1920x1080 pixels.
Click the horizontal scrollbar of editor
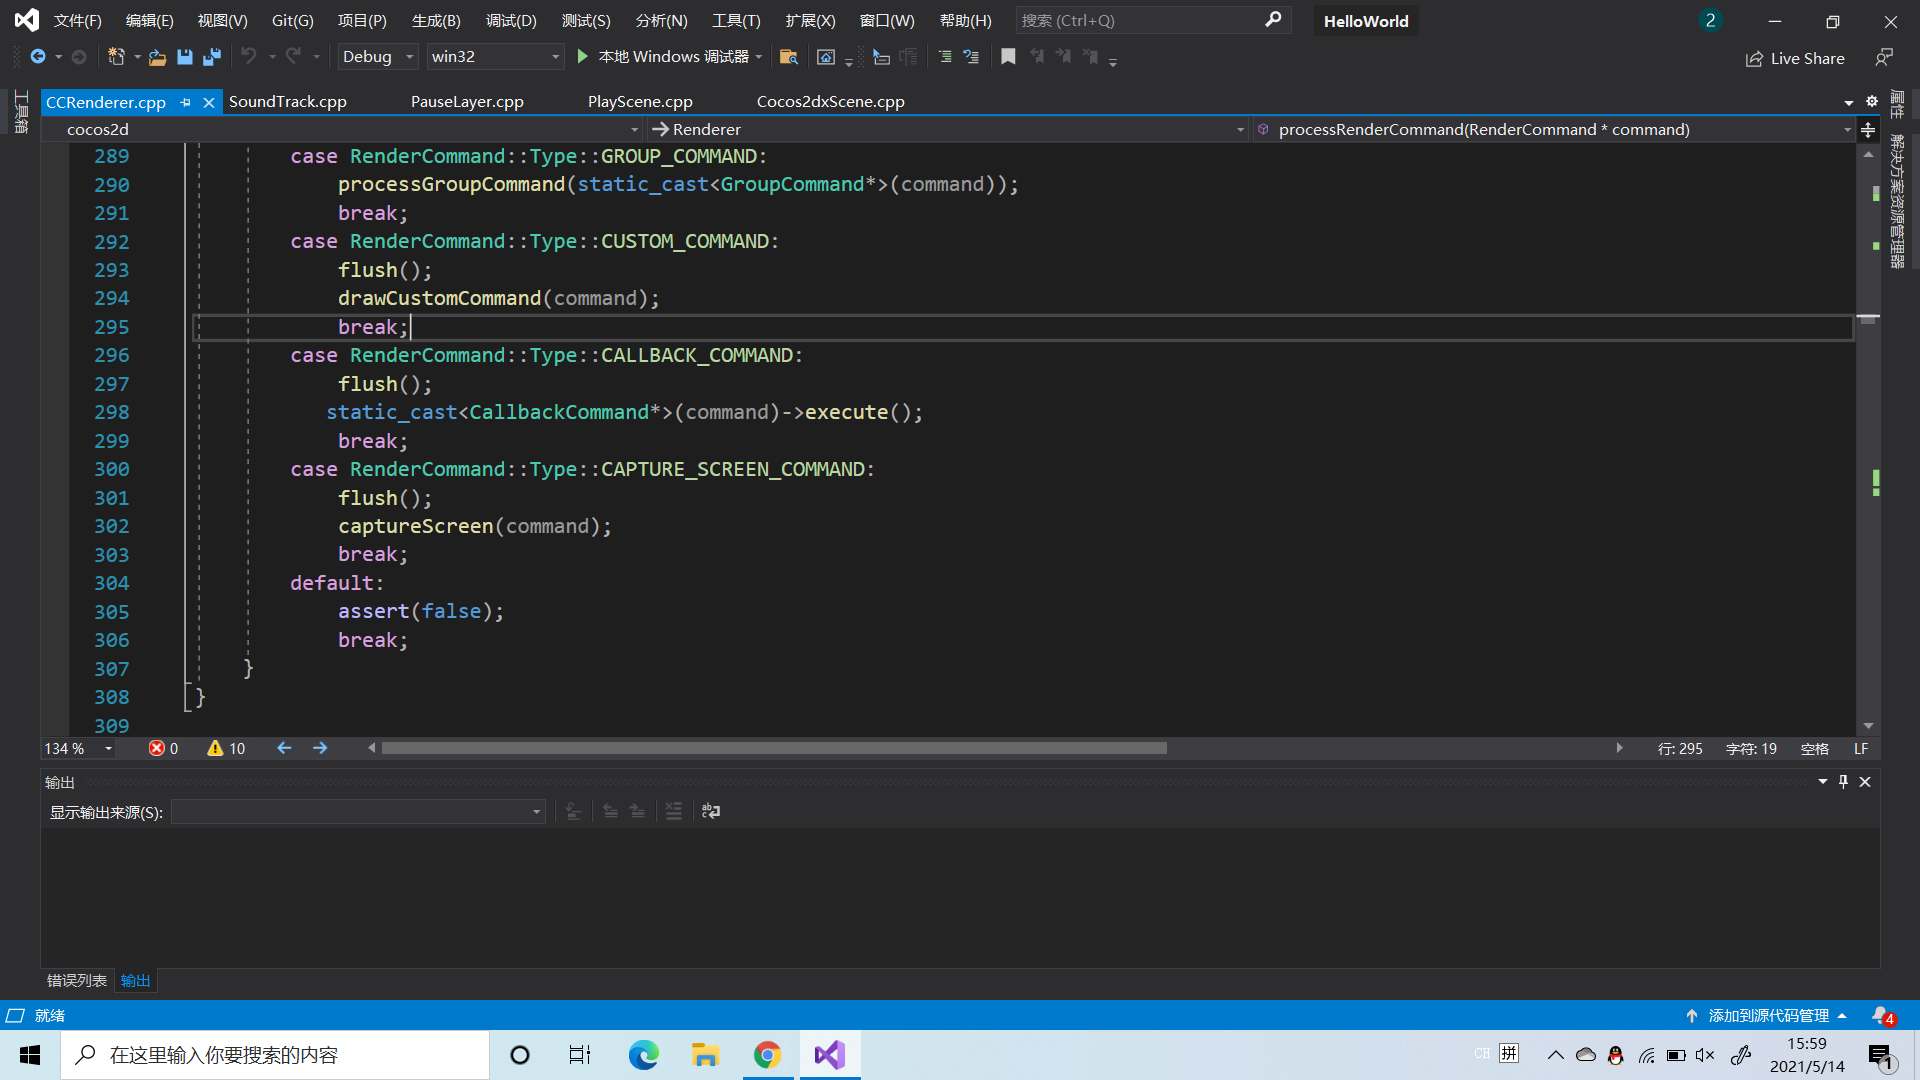tap(773, 748)
